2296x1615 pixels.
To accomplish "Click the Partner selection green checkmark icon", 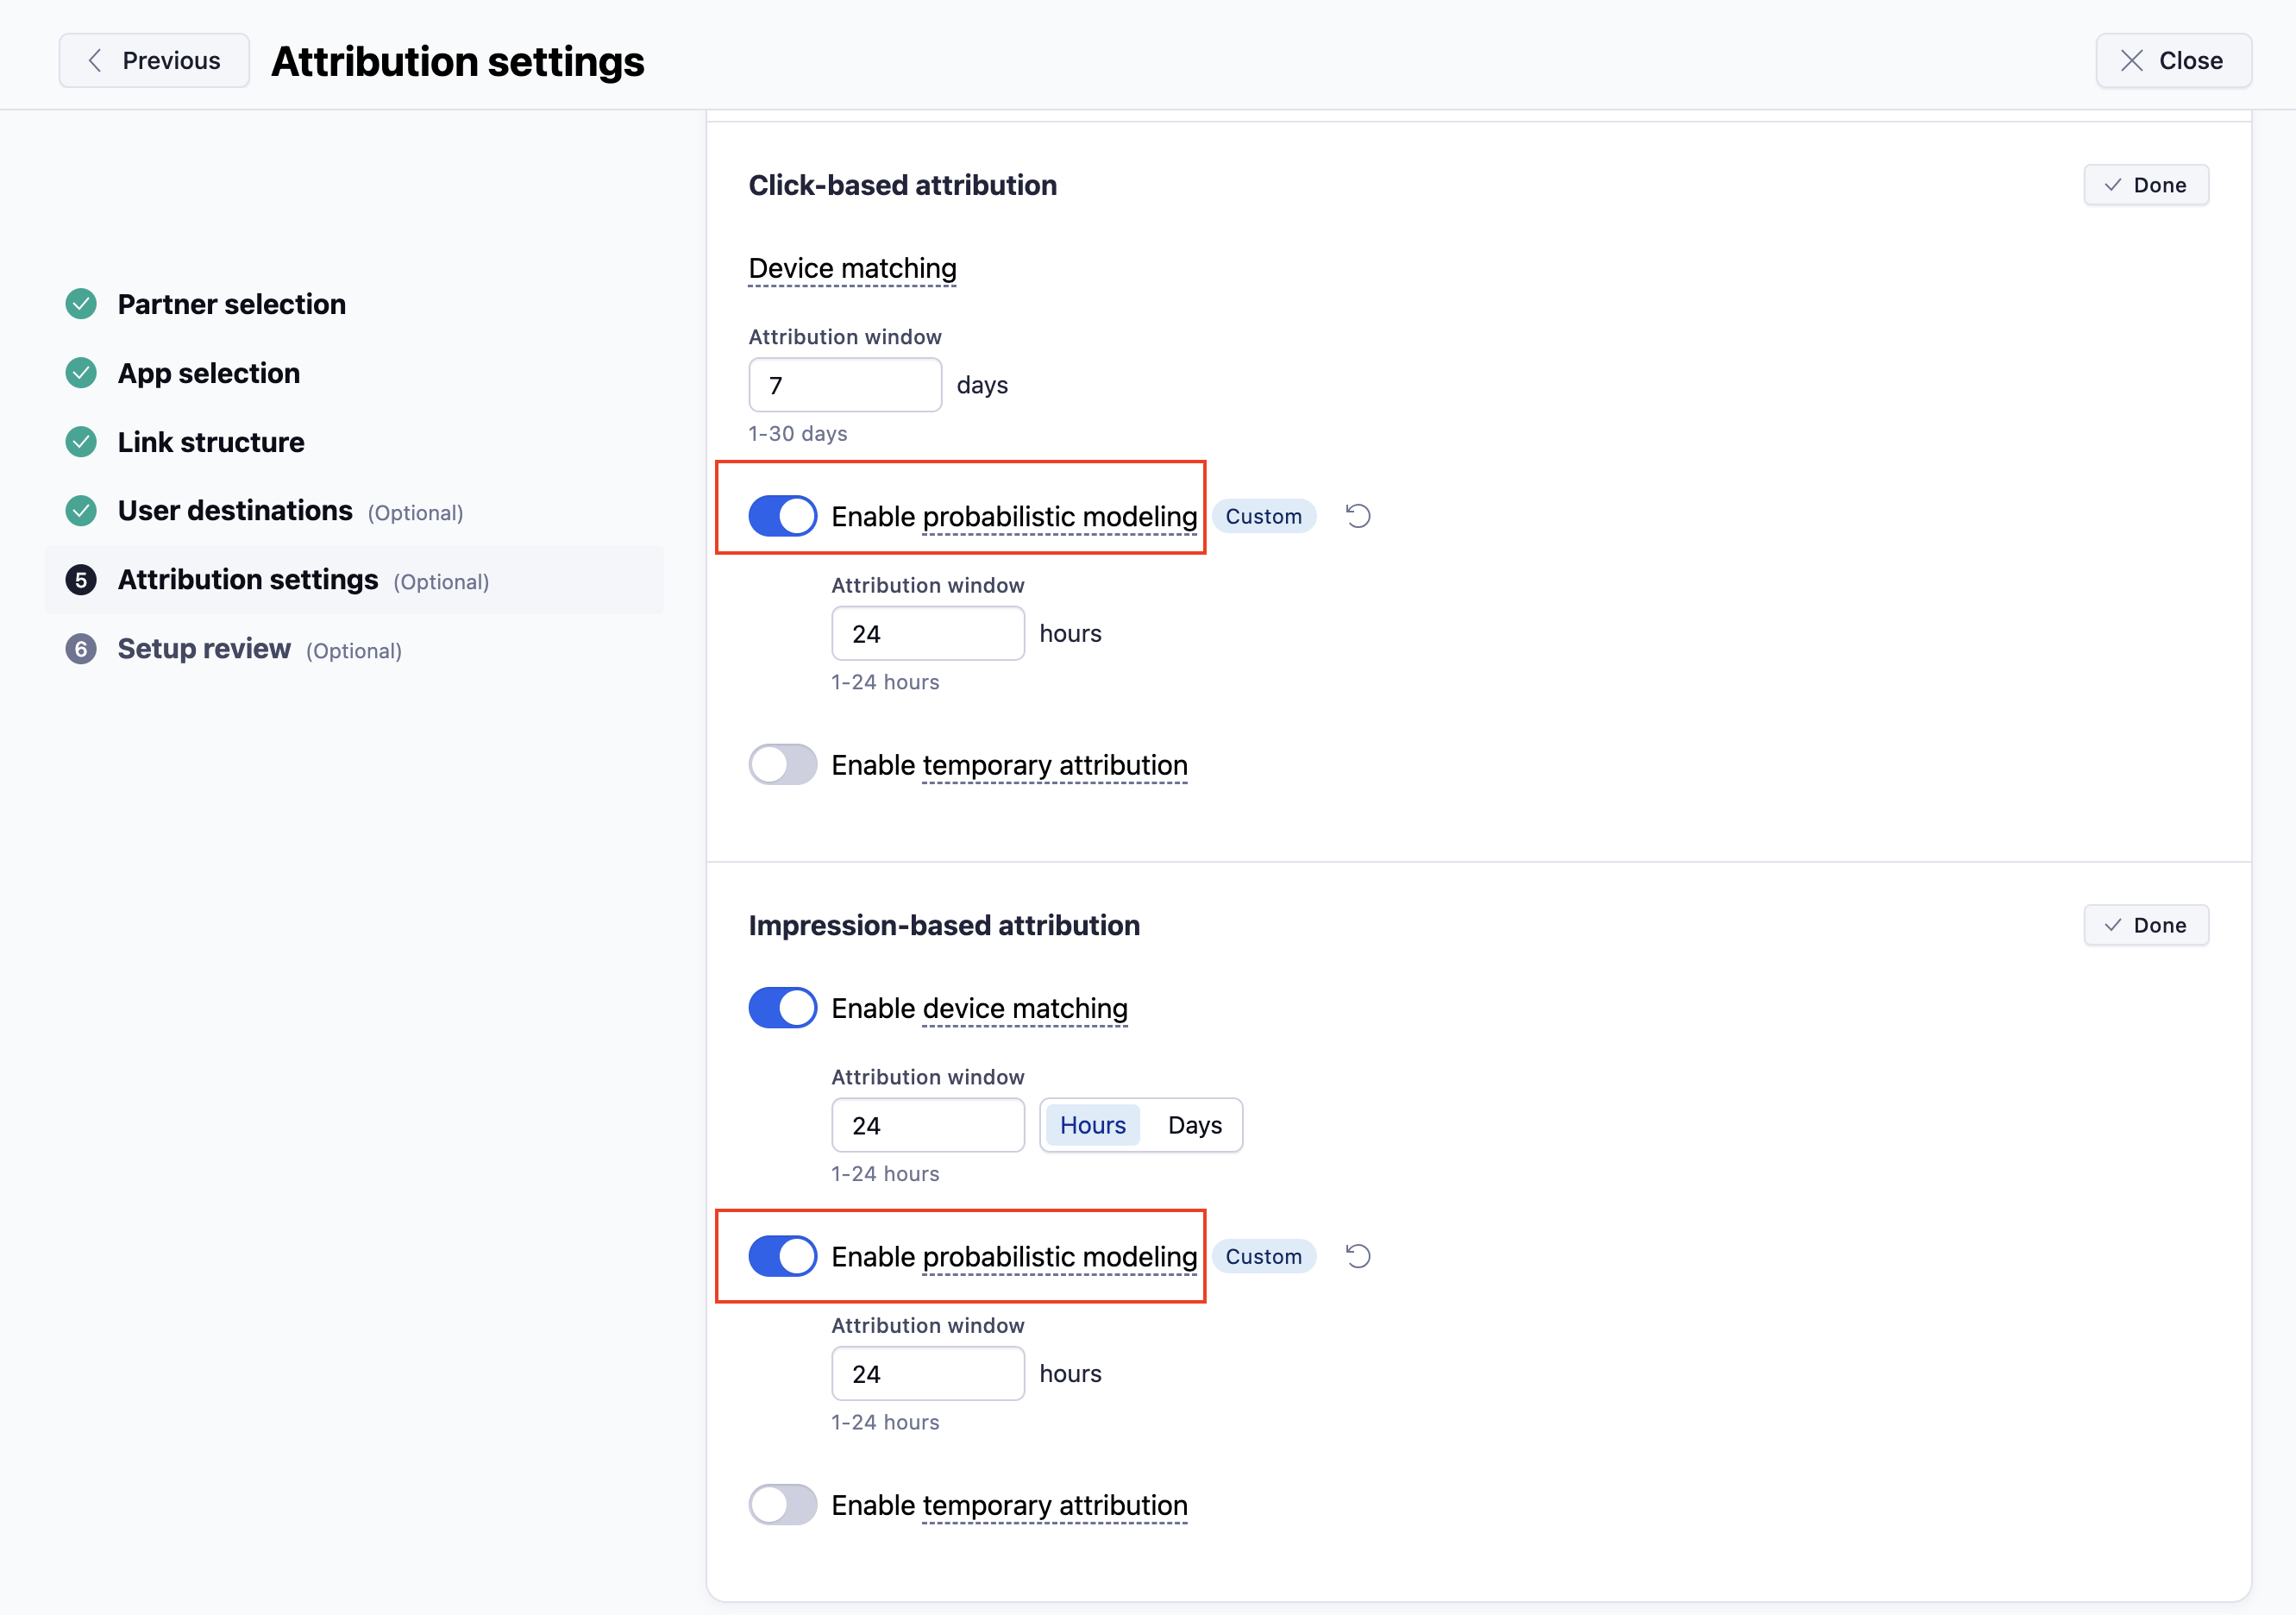I will [81, 304].
